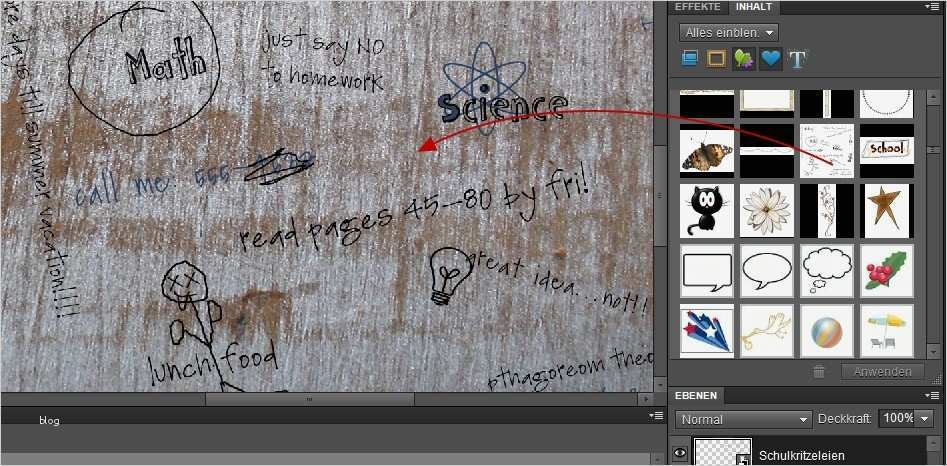Click the content panel scrollbar thumb

(932, 150)
